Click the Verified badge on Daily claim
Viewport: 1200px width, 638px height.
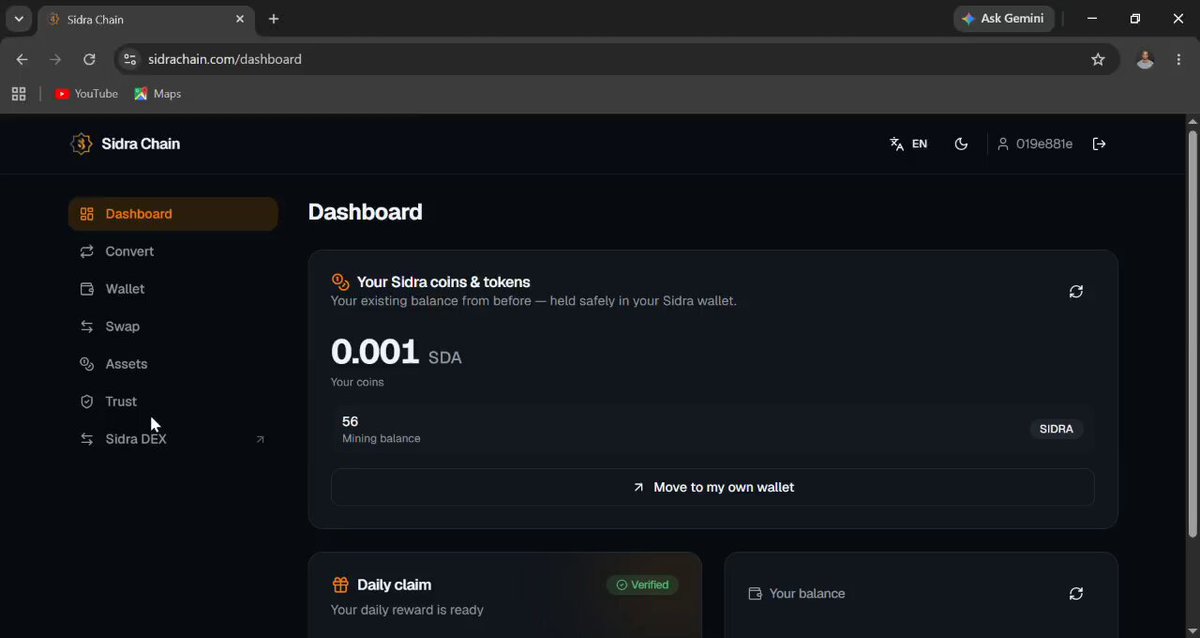click(642, 585)
